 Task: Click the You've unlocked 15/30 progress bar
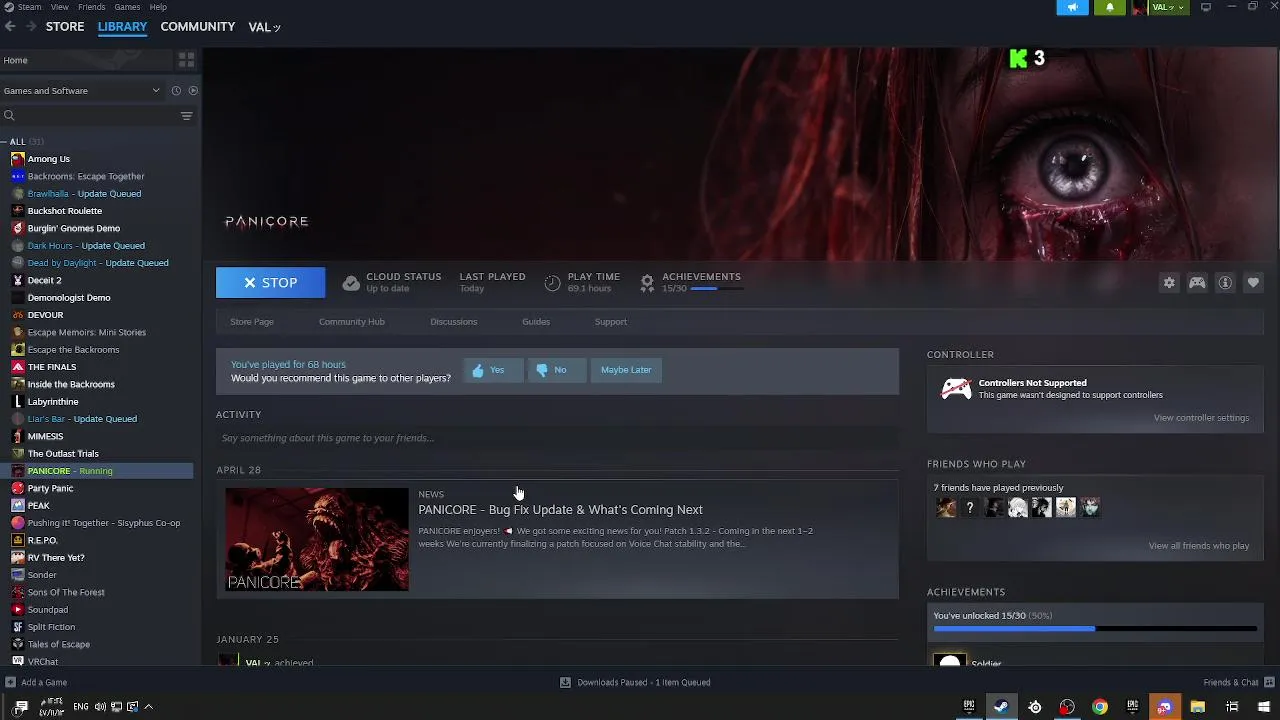[1095, 629]
